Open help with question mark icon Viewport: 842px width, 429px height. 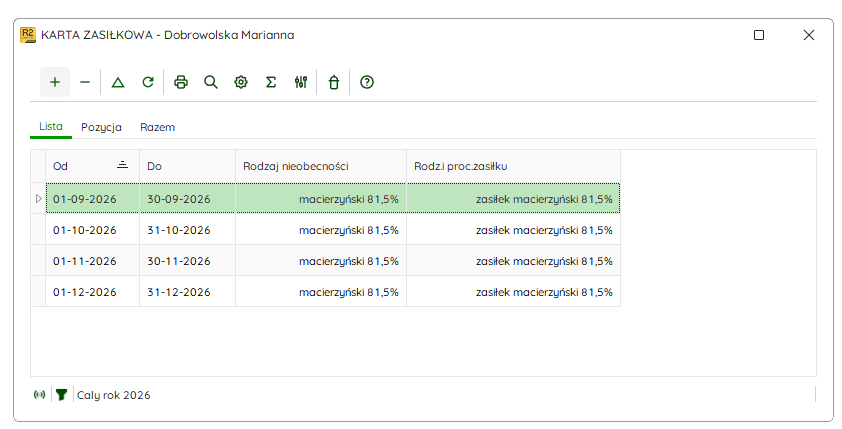point(367,82)
